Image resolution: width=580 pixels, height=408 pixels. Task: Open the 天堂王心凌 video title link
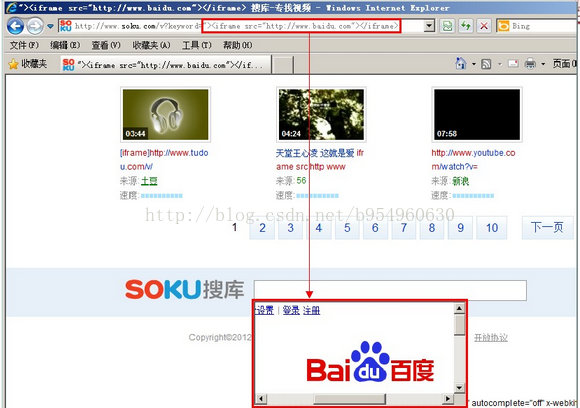point(320,159)
